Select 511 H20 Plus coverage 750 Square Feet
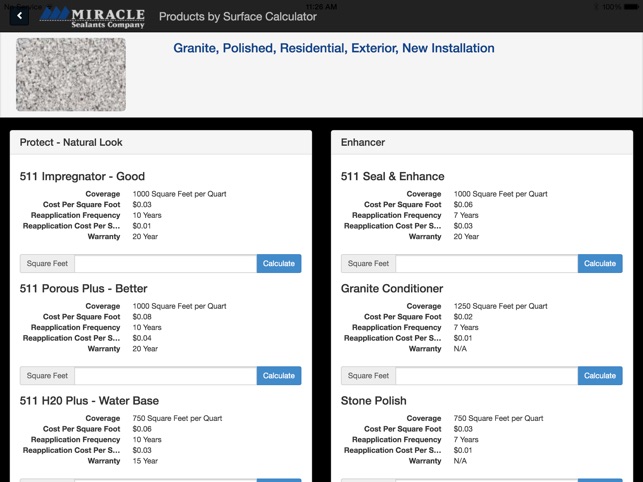 pyautogui.click(x=177, y=418)
